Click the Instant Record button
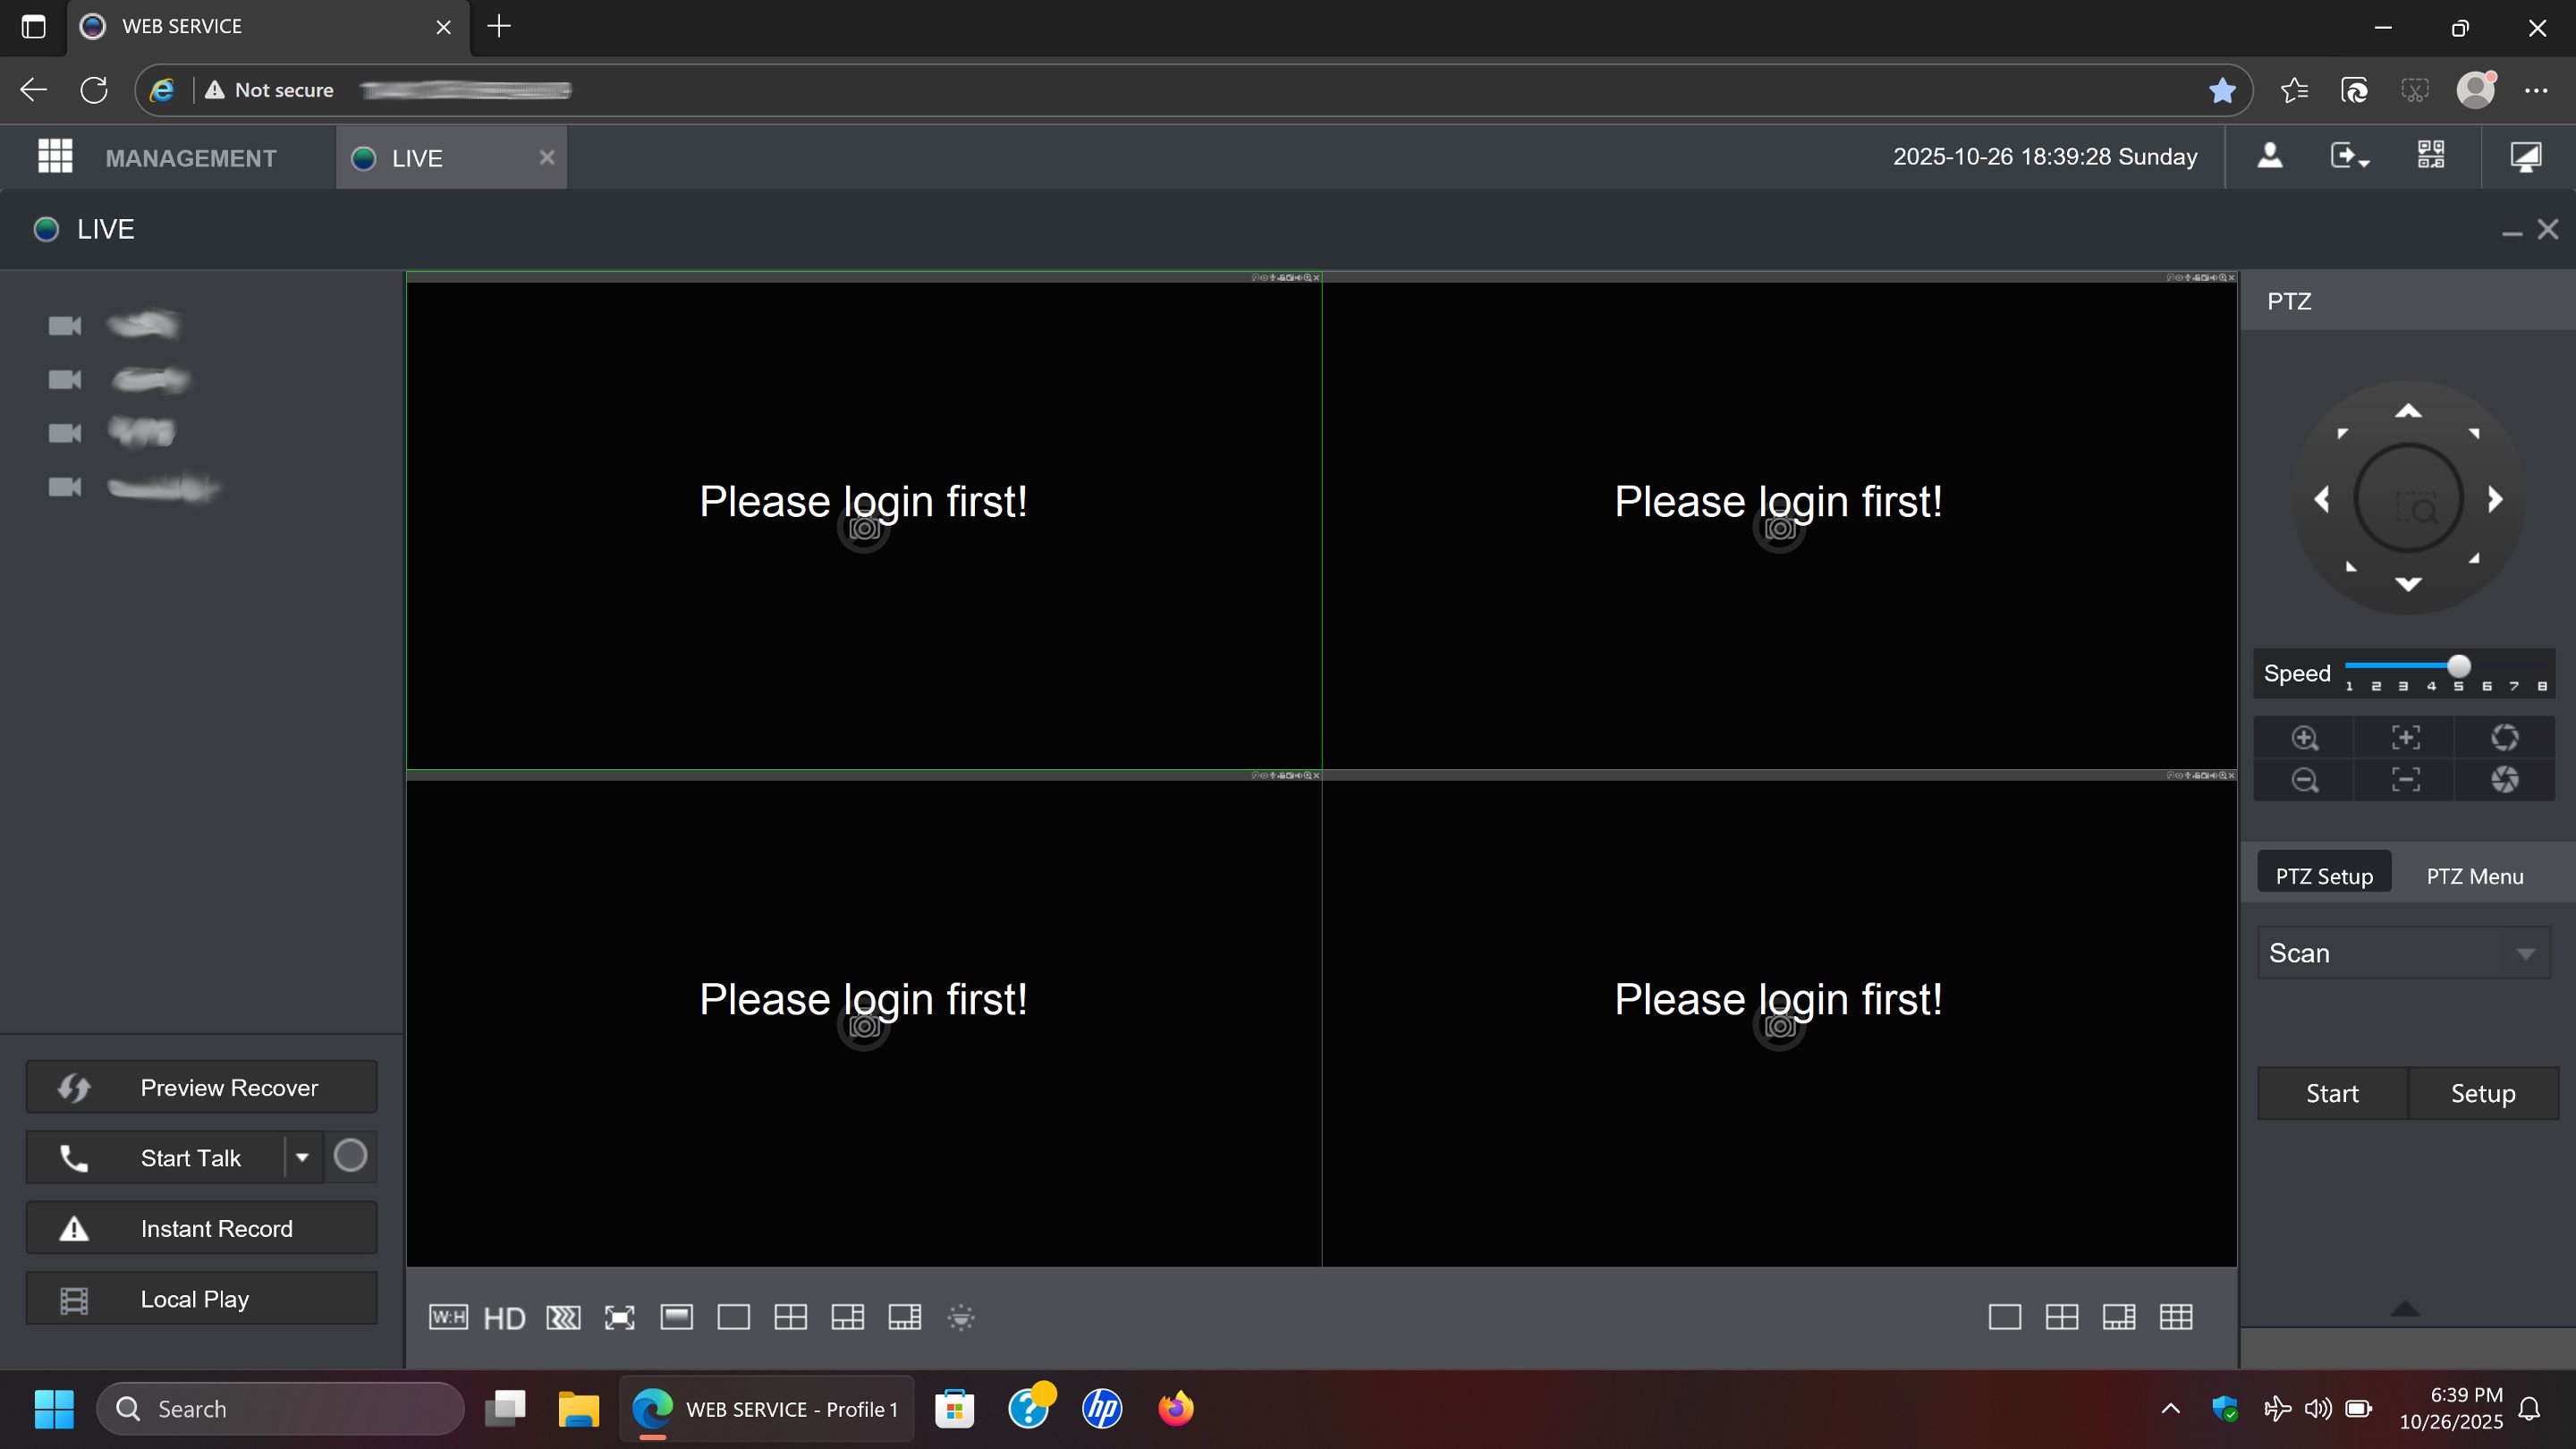The height and width of the screenshot is (1449, 2576). click(x=201, y=1228)
